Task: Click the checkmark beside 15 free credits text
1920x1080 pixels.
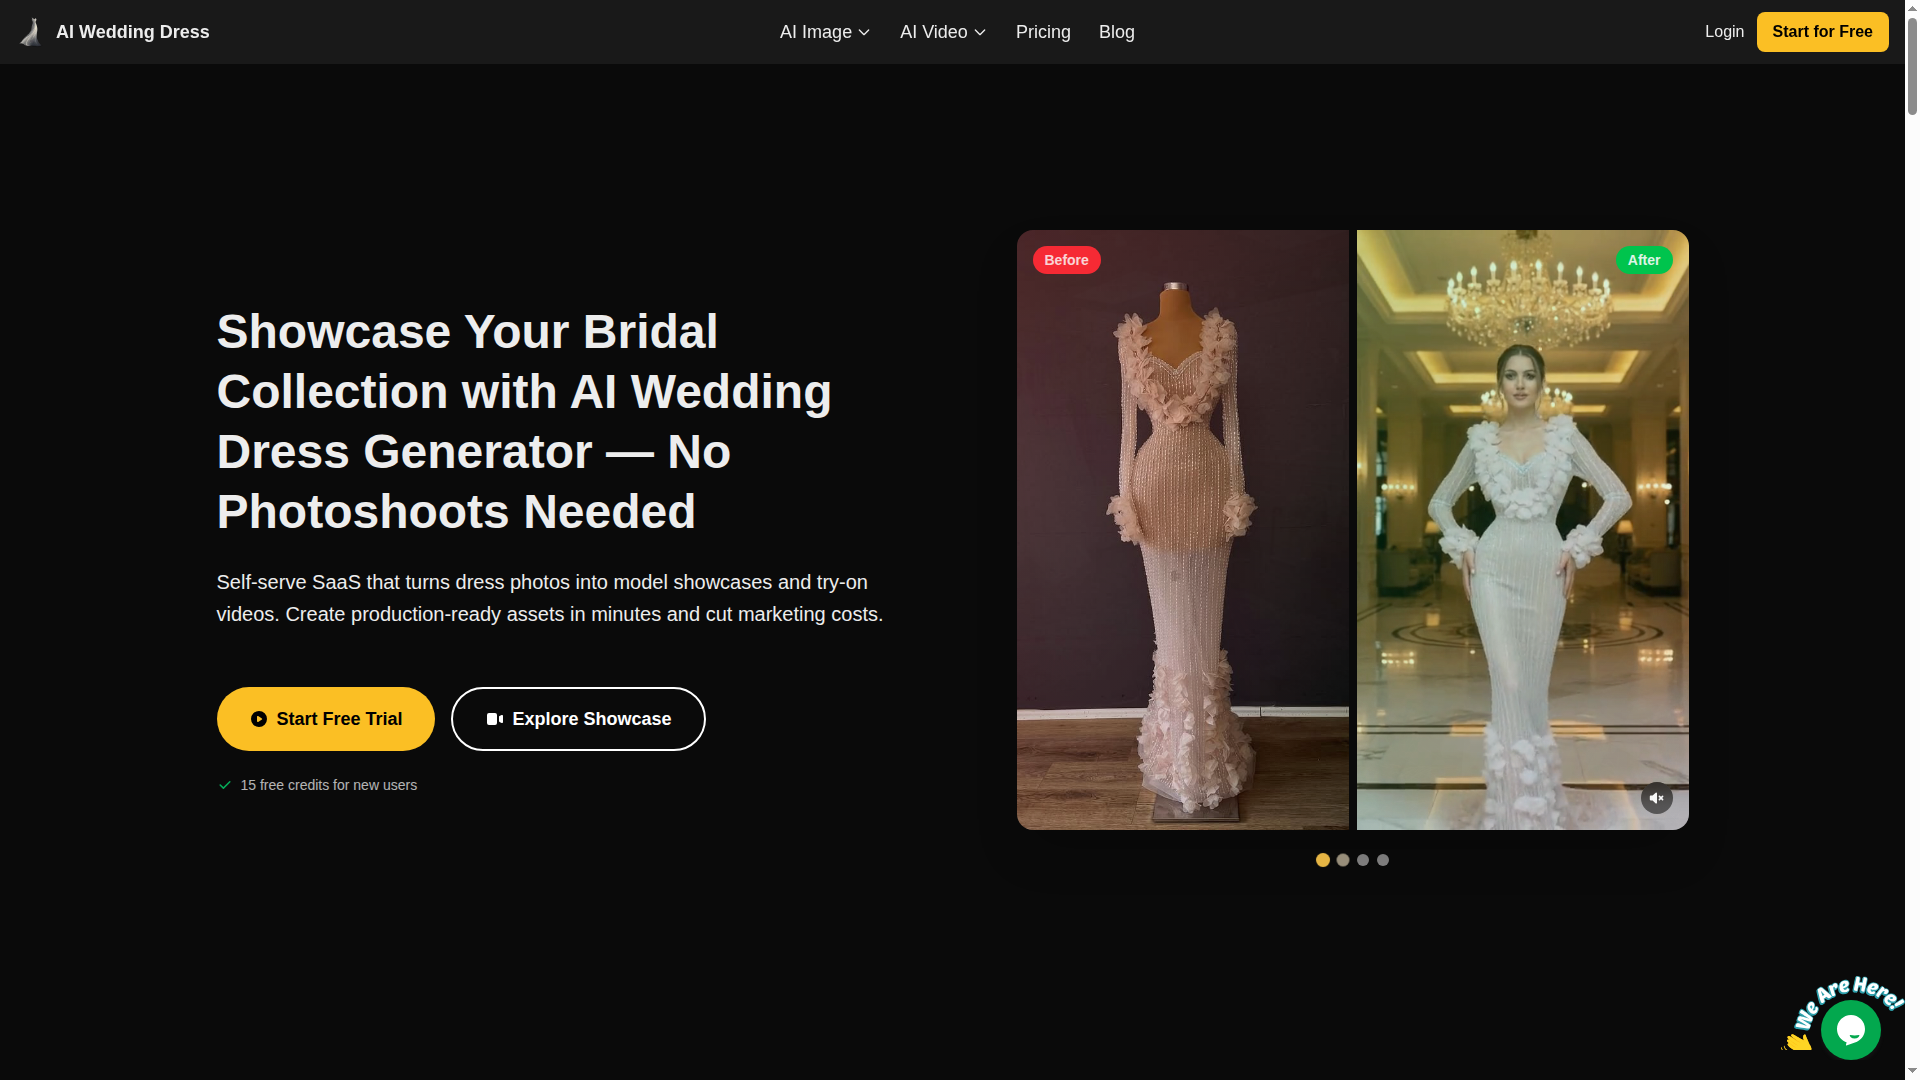Action: click(x=224, y=785)
